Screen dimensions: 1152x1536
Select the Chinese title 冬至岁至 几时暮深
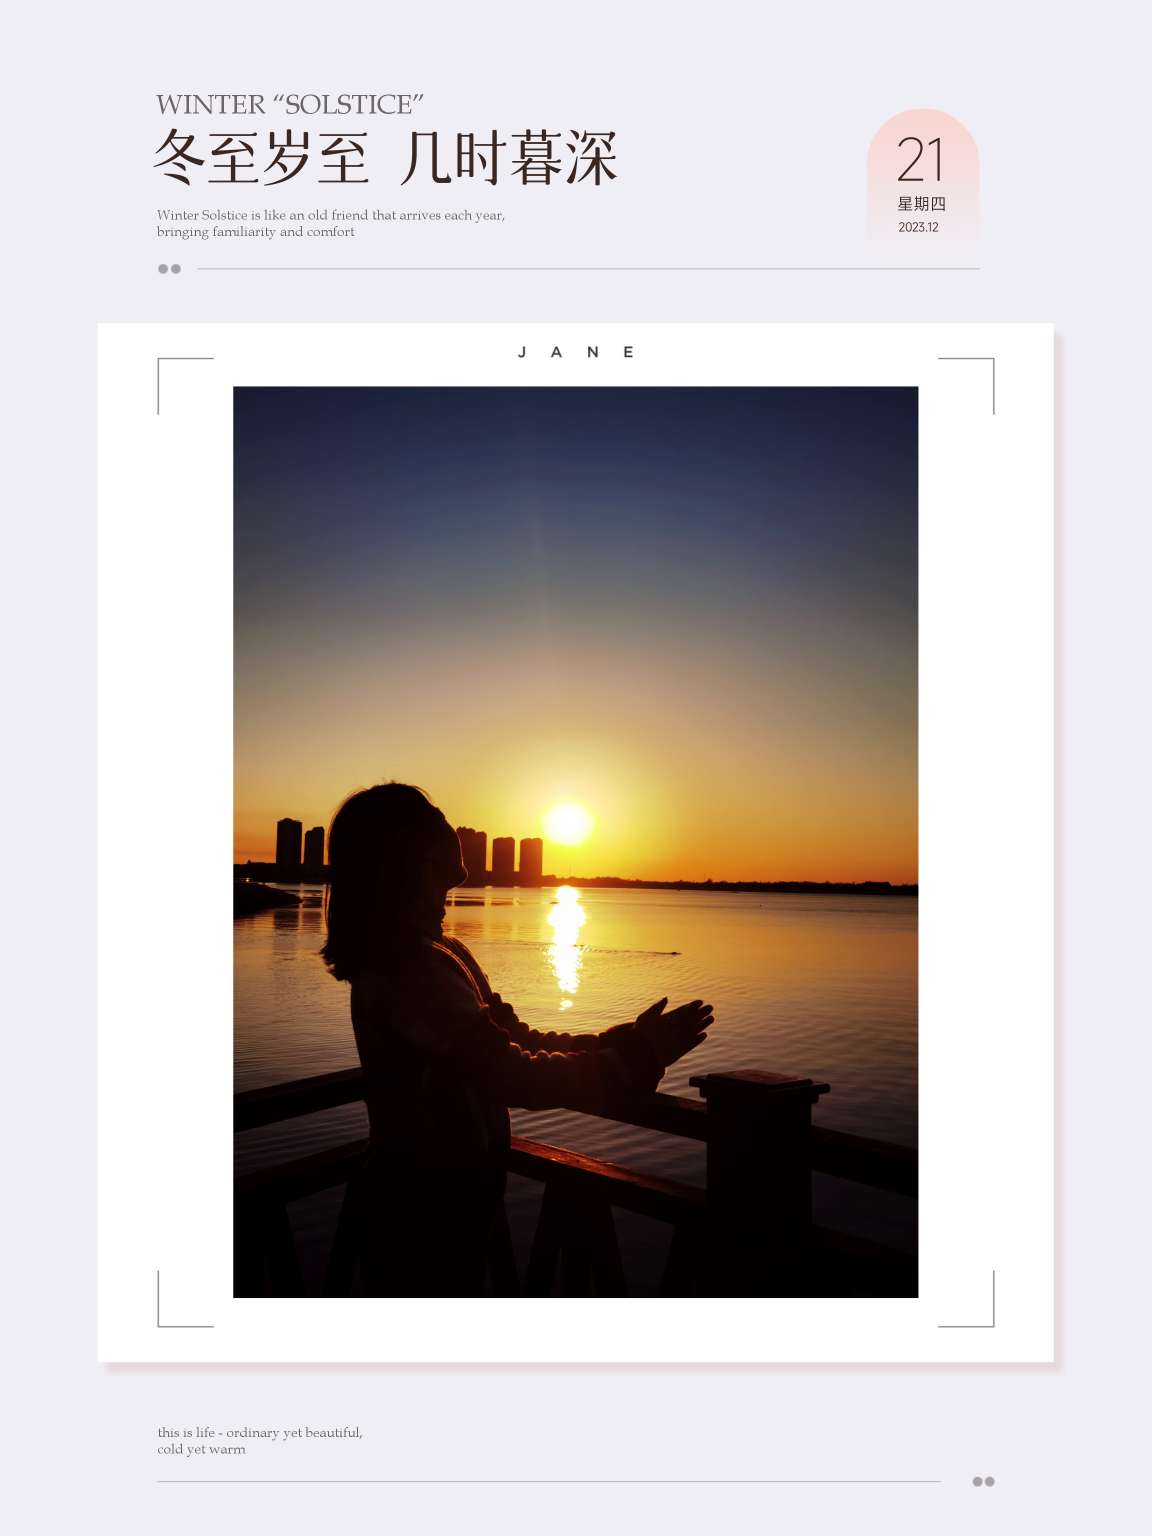pyautogui.click(x=386, y=158)
